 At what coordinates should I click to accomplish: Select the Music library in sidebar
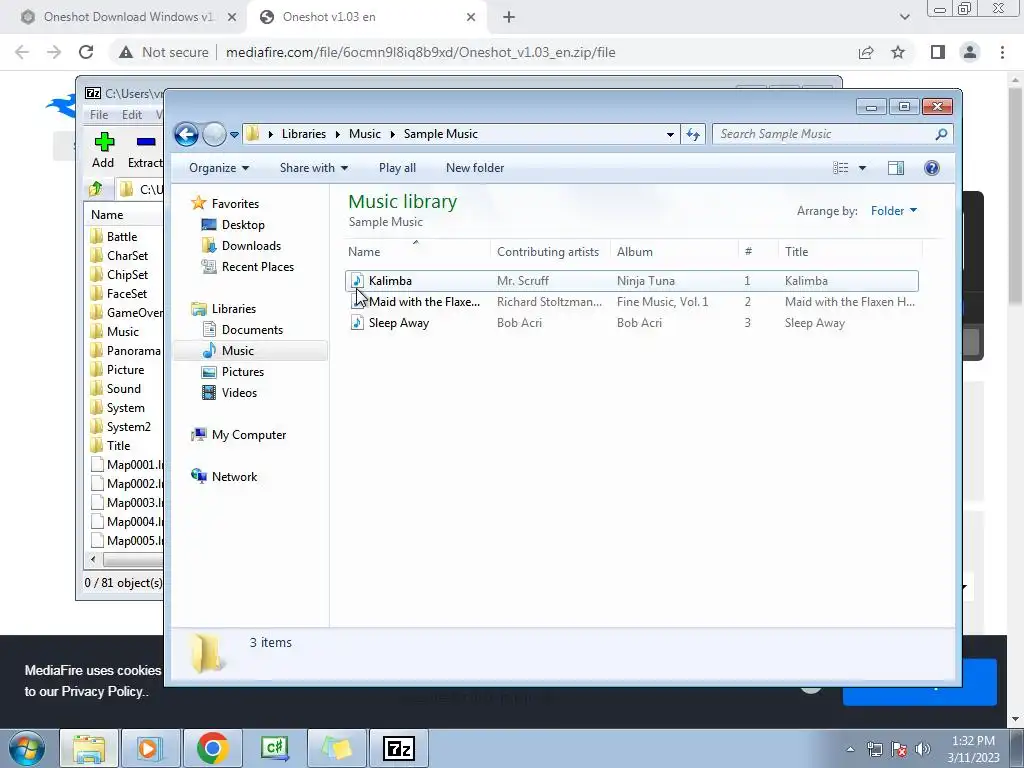pos(238,351)
